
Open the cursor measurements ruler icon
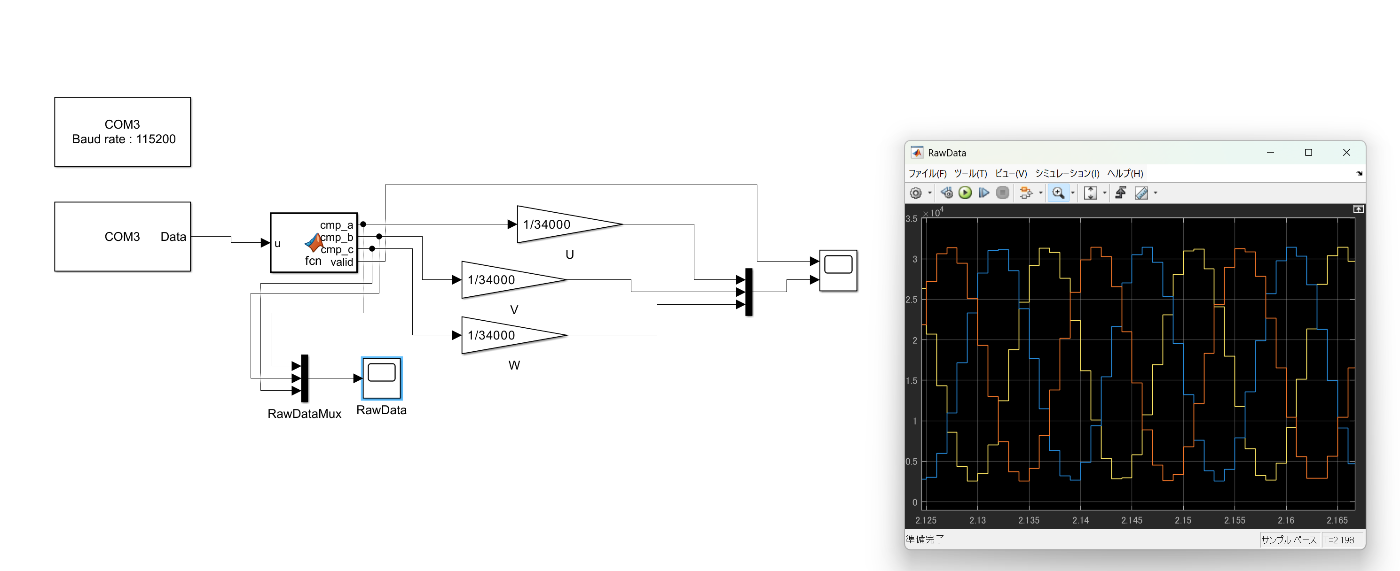click(1141, 192)
